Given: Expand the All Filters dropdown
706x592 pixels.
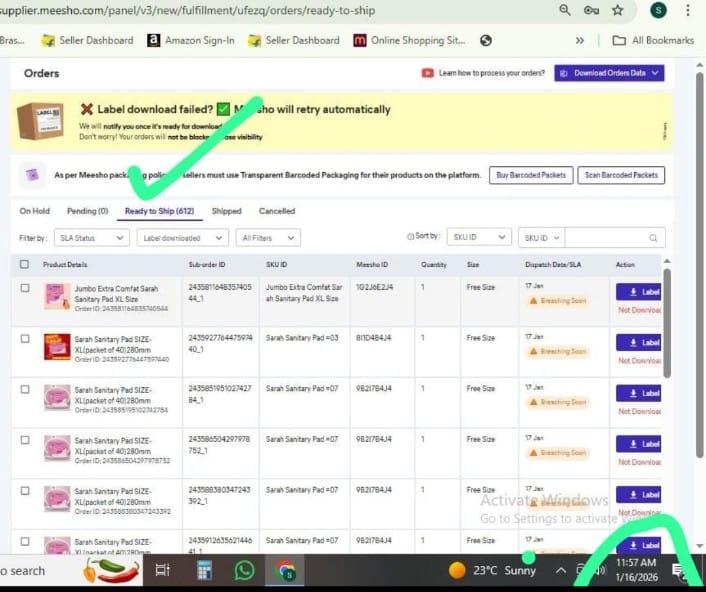Looking at the screenshot, I should tap(267, 238).
